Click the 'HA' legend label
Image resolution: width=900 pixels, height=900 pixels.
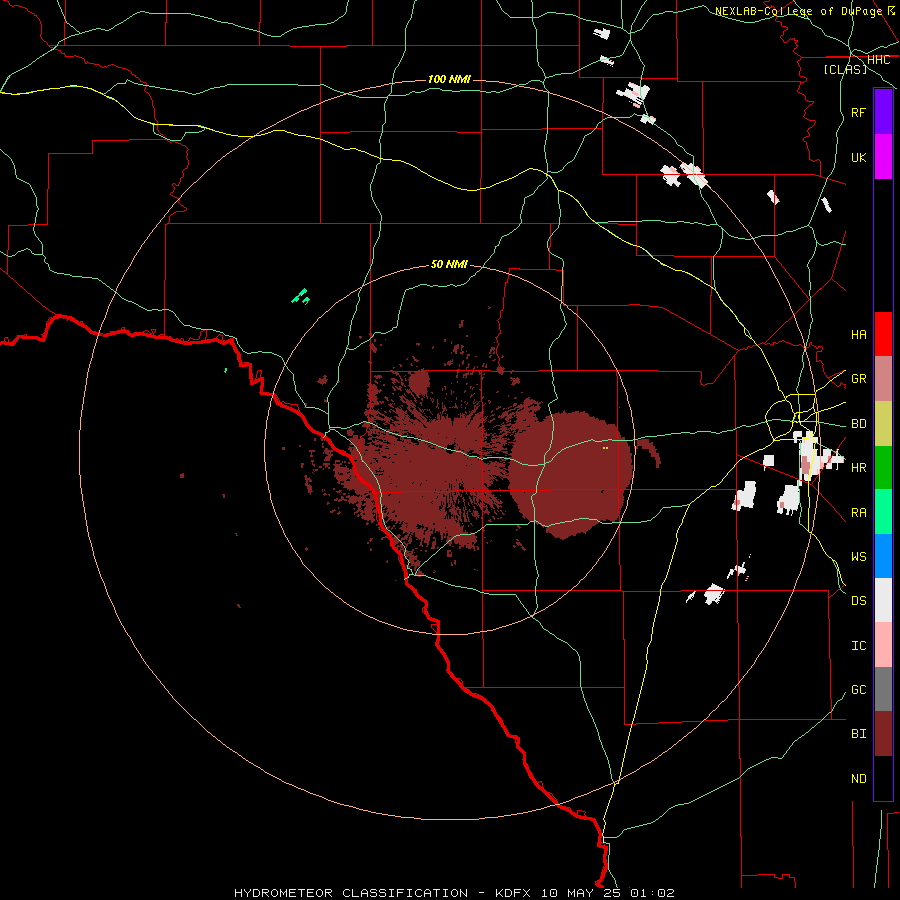click(859, 334)
